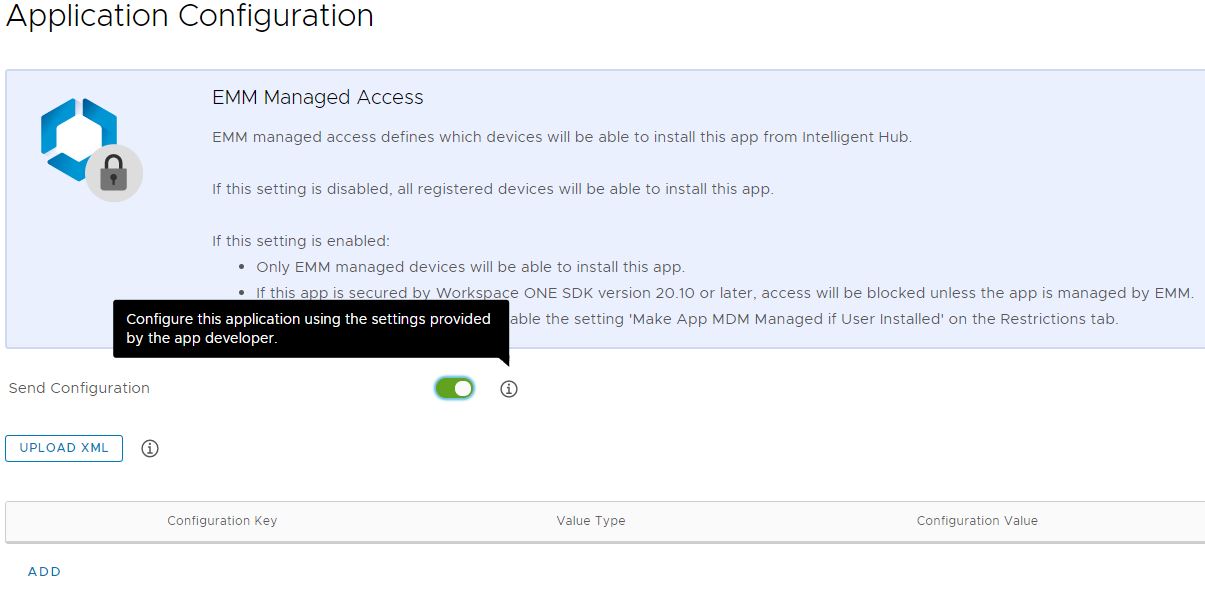Screen dimensions: 1205x596
Task: Click the Application Configuration page heading
Action: click(189, 17)
